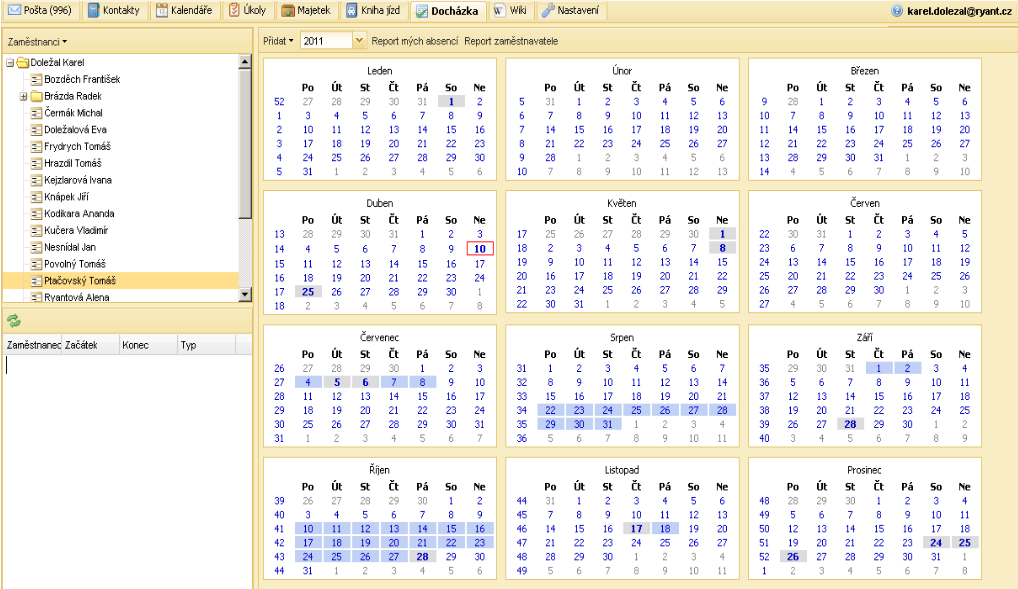
Task: Select employee Nesnídal Jan in the tree
Action: click(x=70, y=247)
